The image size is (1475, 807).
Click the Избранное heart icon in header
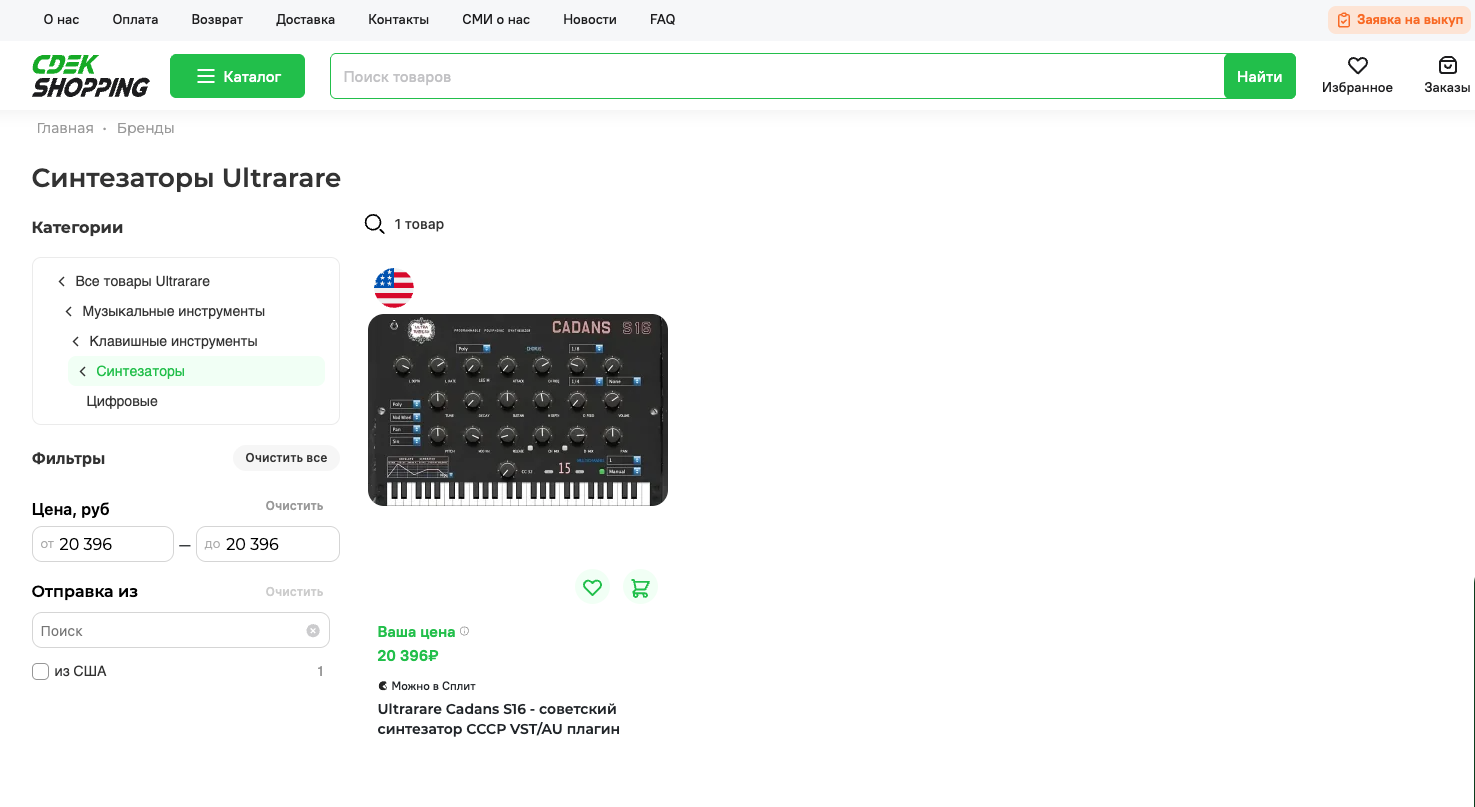pos(1357,66)
